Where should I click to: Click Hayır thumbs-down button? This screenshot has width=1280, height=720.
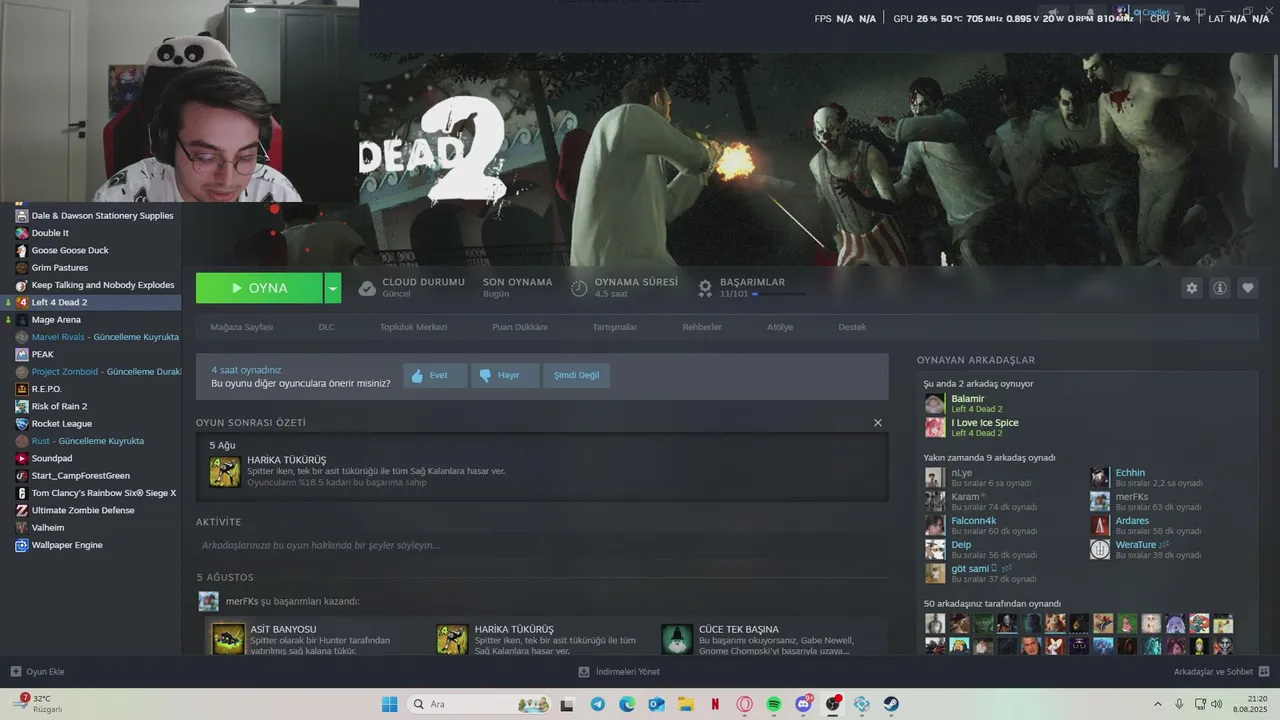[505, 375]
